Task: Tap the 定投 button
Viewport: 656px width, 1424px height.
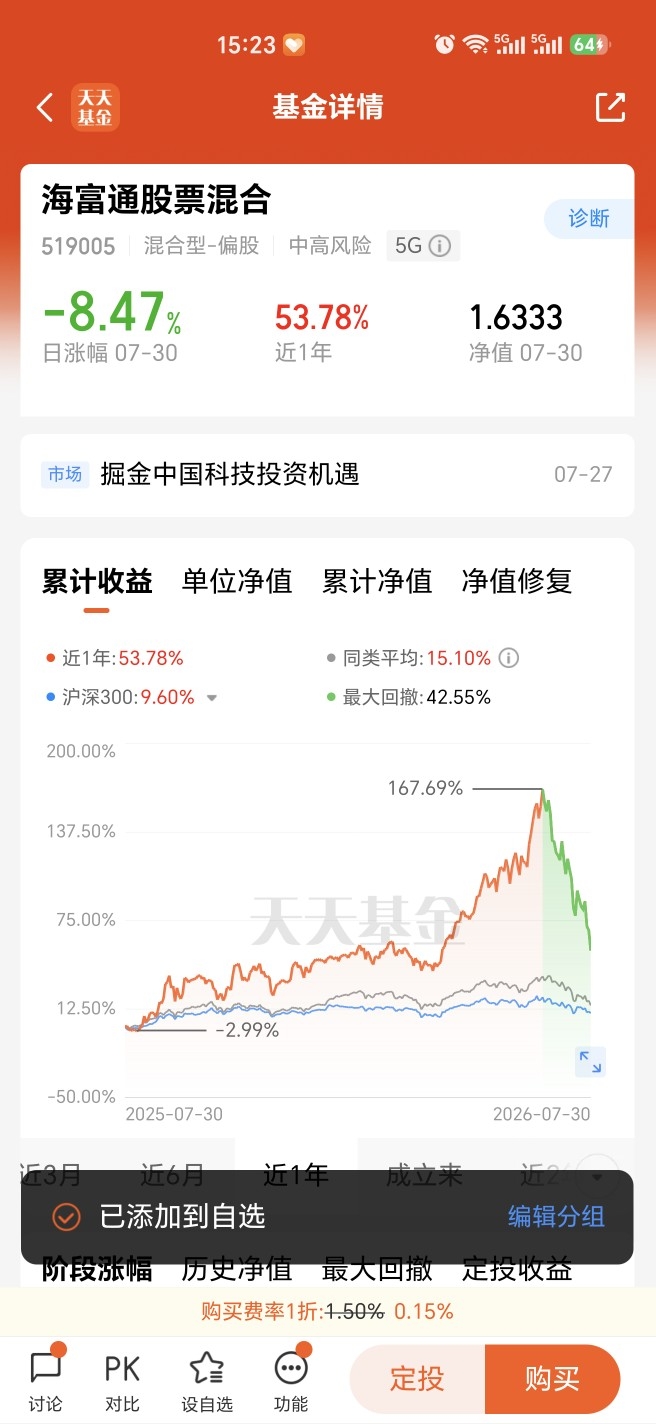Action: 418,1379
